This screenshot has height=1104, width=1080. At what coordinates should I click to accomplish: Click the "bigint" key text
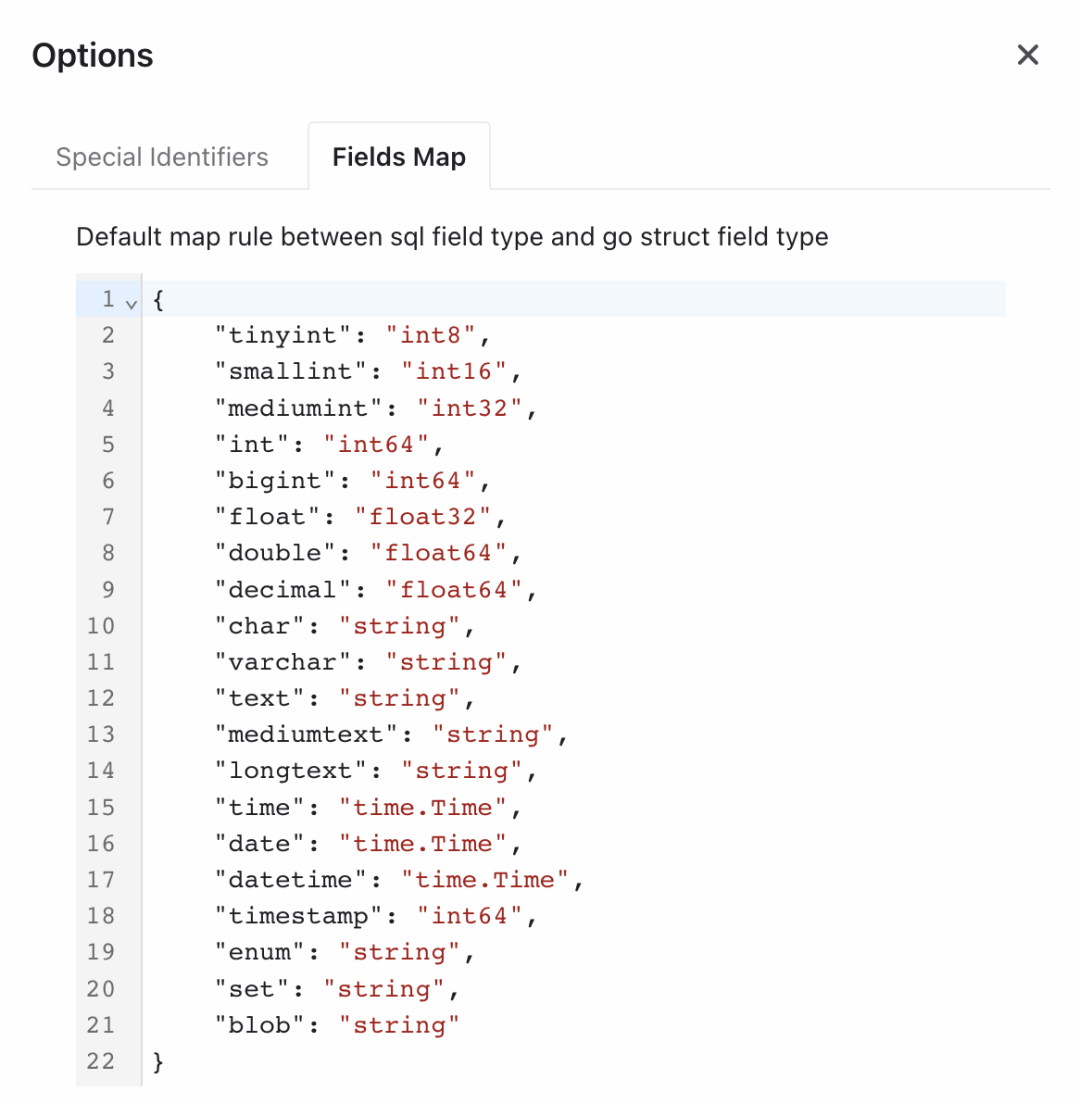pos(275,480)
